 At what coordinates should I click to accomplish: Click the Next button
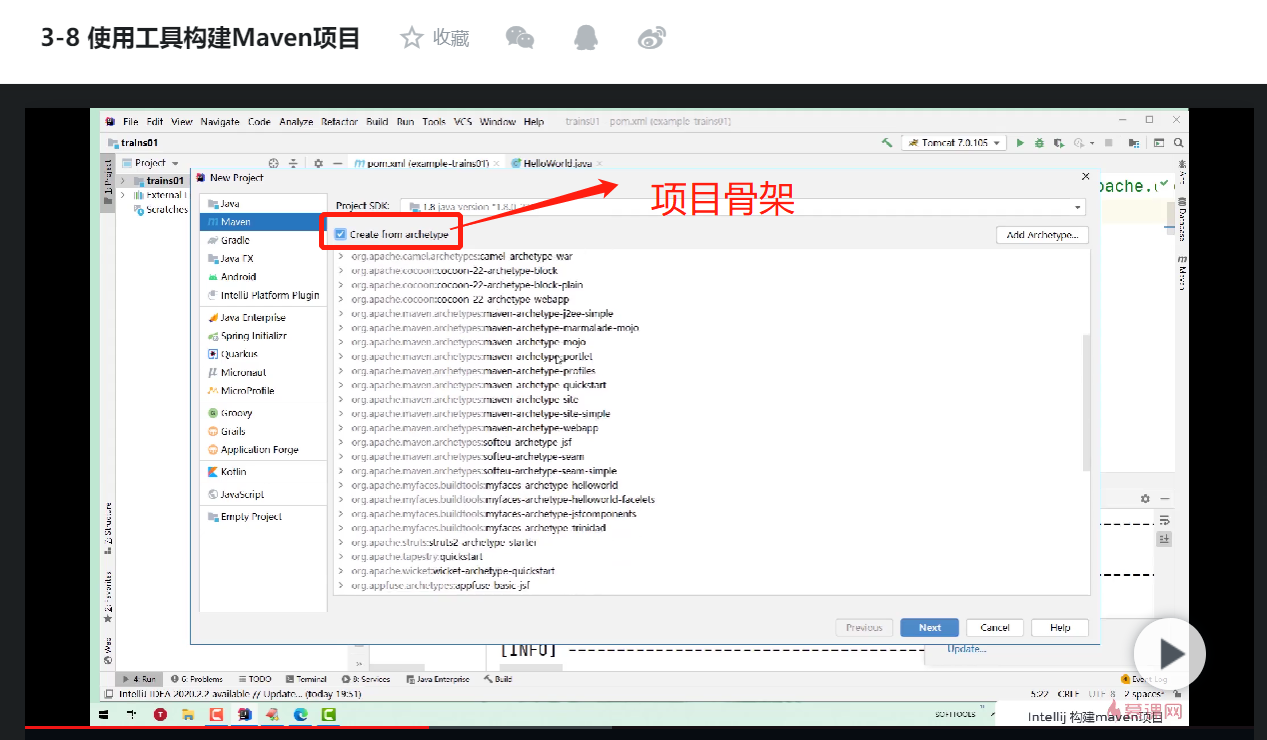point(930,627)
